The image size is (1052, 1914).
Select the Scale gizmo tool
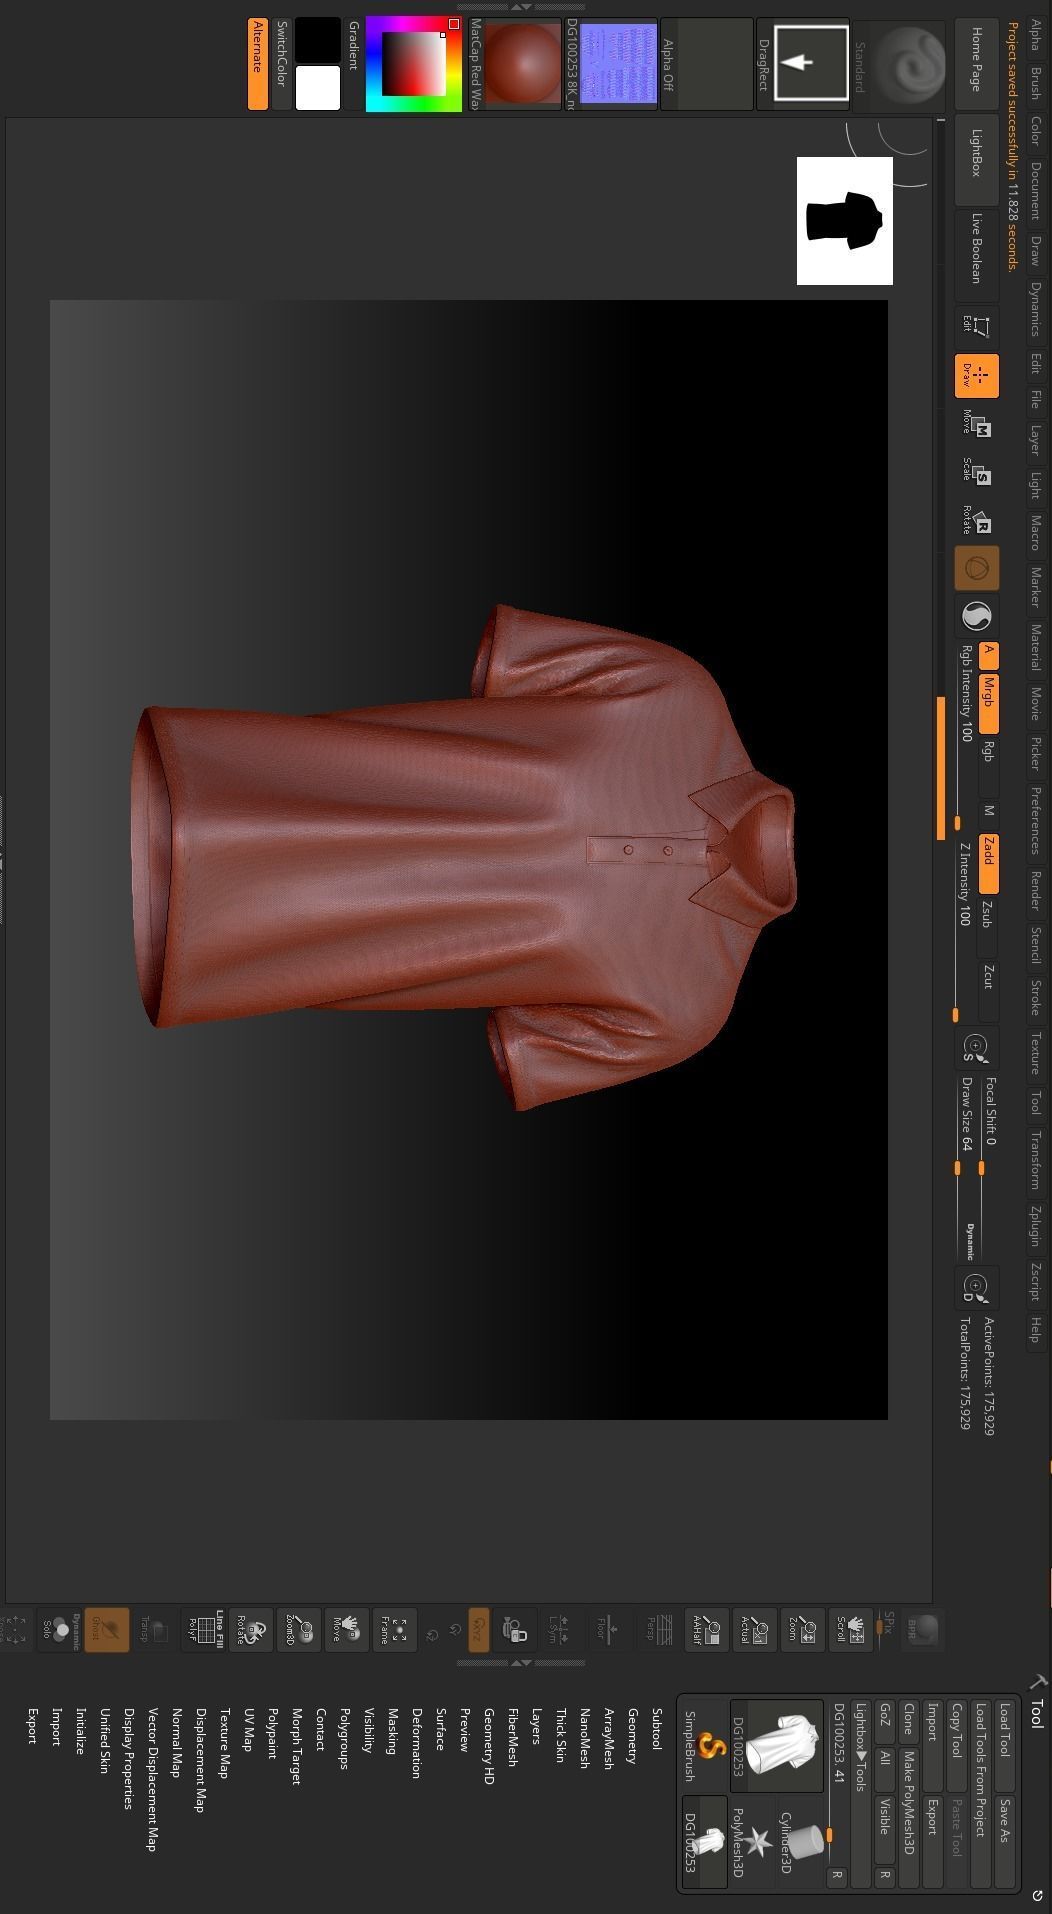976,473
